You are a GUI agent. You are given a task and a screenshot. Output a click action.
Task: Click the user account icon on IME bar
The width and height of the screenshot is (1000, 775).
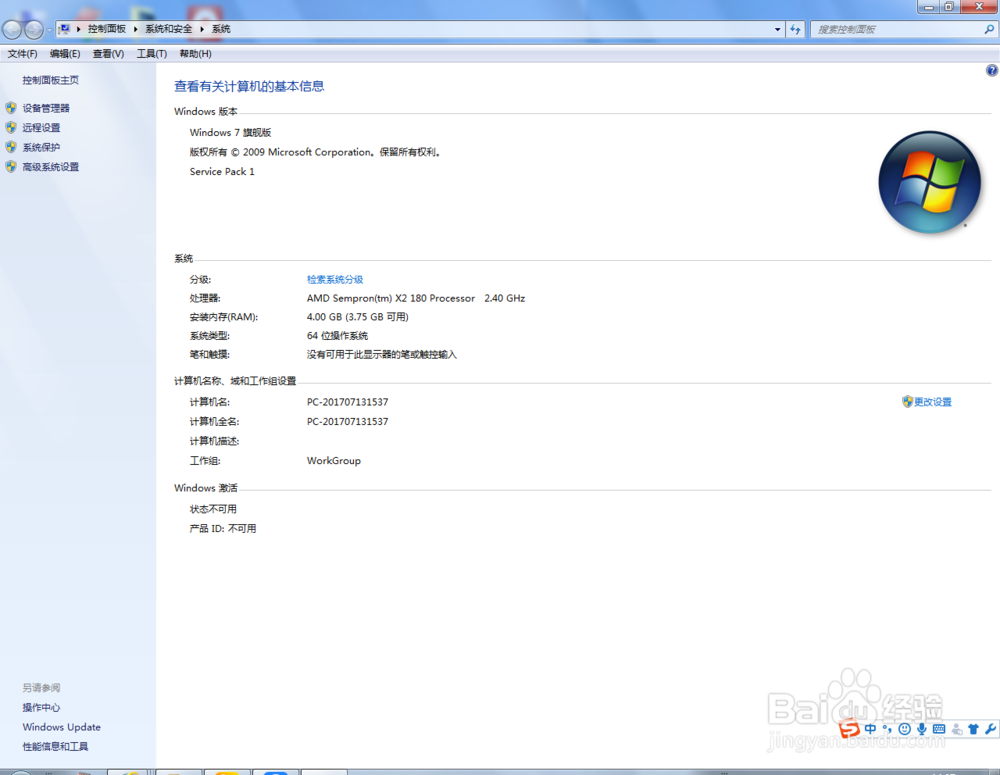(957, 729)
